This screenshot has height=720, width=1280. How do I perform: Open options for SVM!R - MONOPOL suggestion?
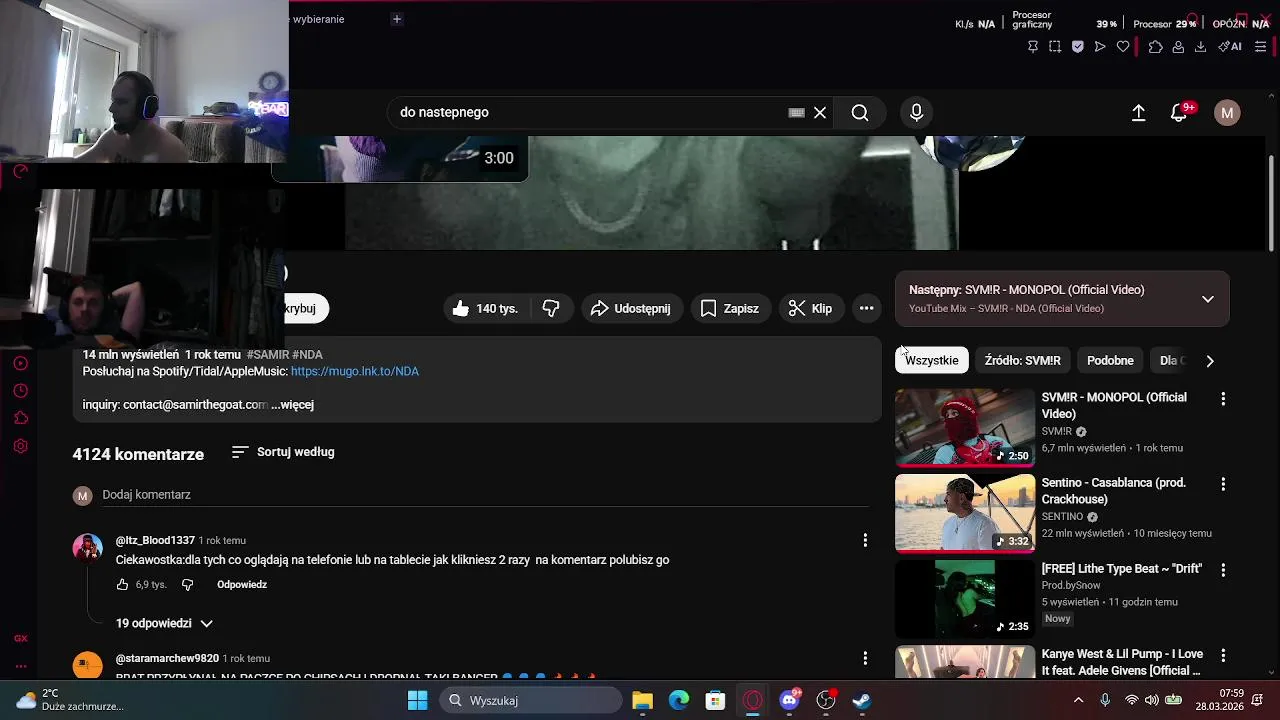pyautogui.click(x=1222, y=399)
